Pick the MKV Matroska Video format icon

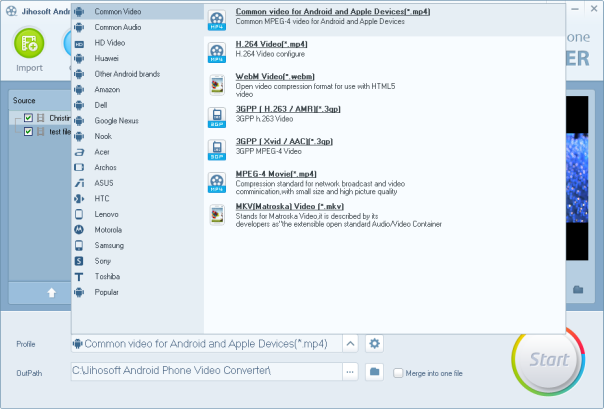(216, 213)
